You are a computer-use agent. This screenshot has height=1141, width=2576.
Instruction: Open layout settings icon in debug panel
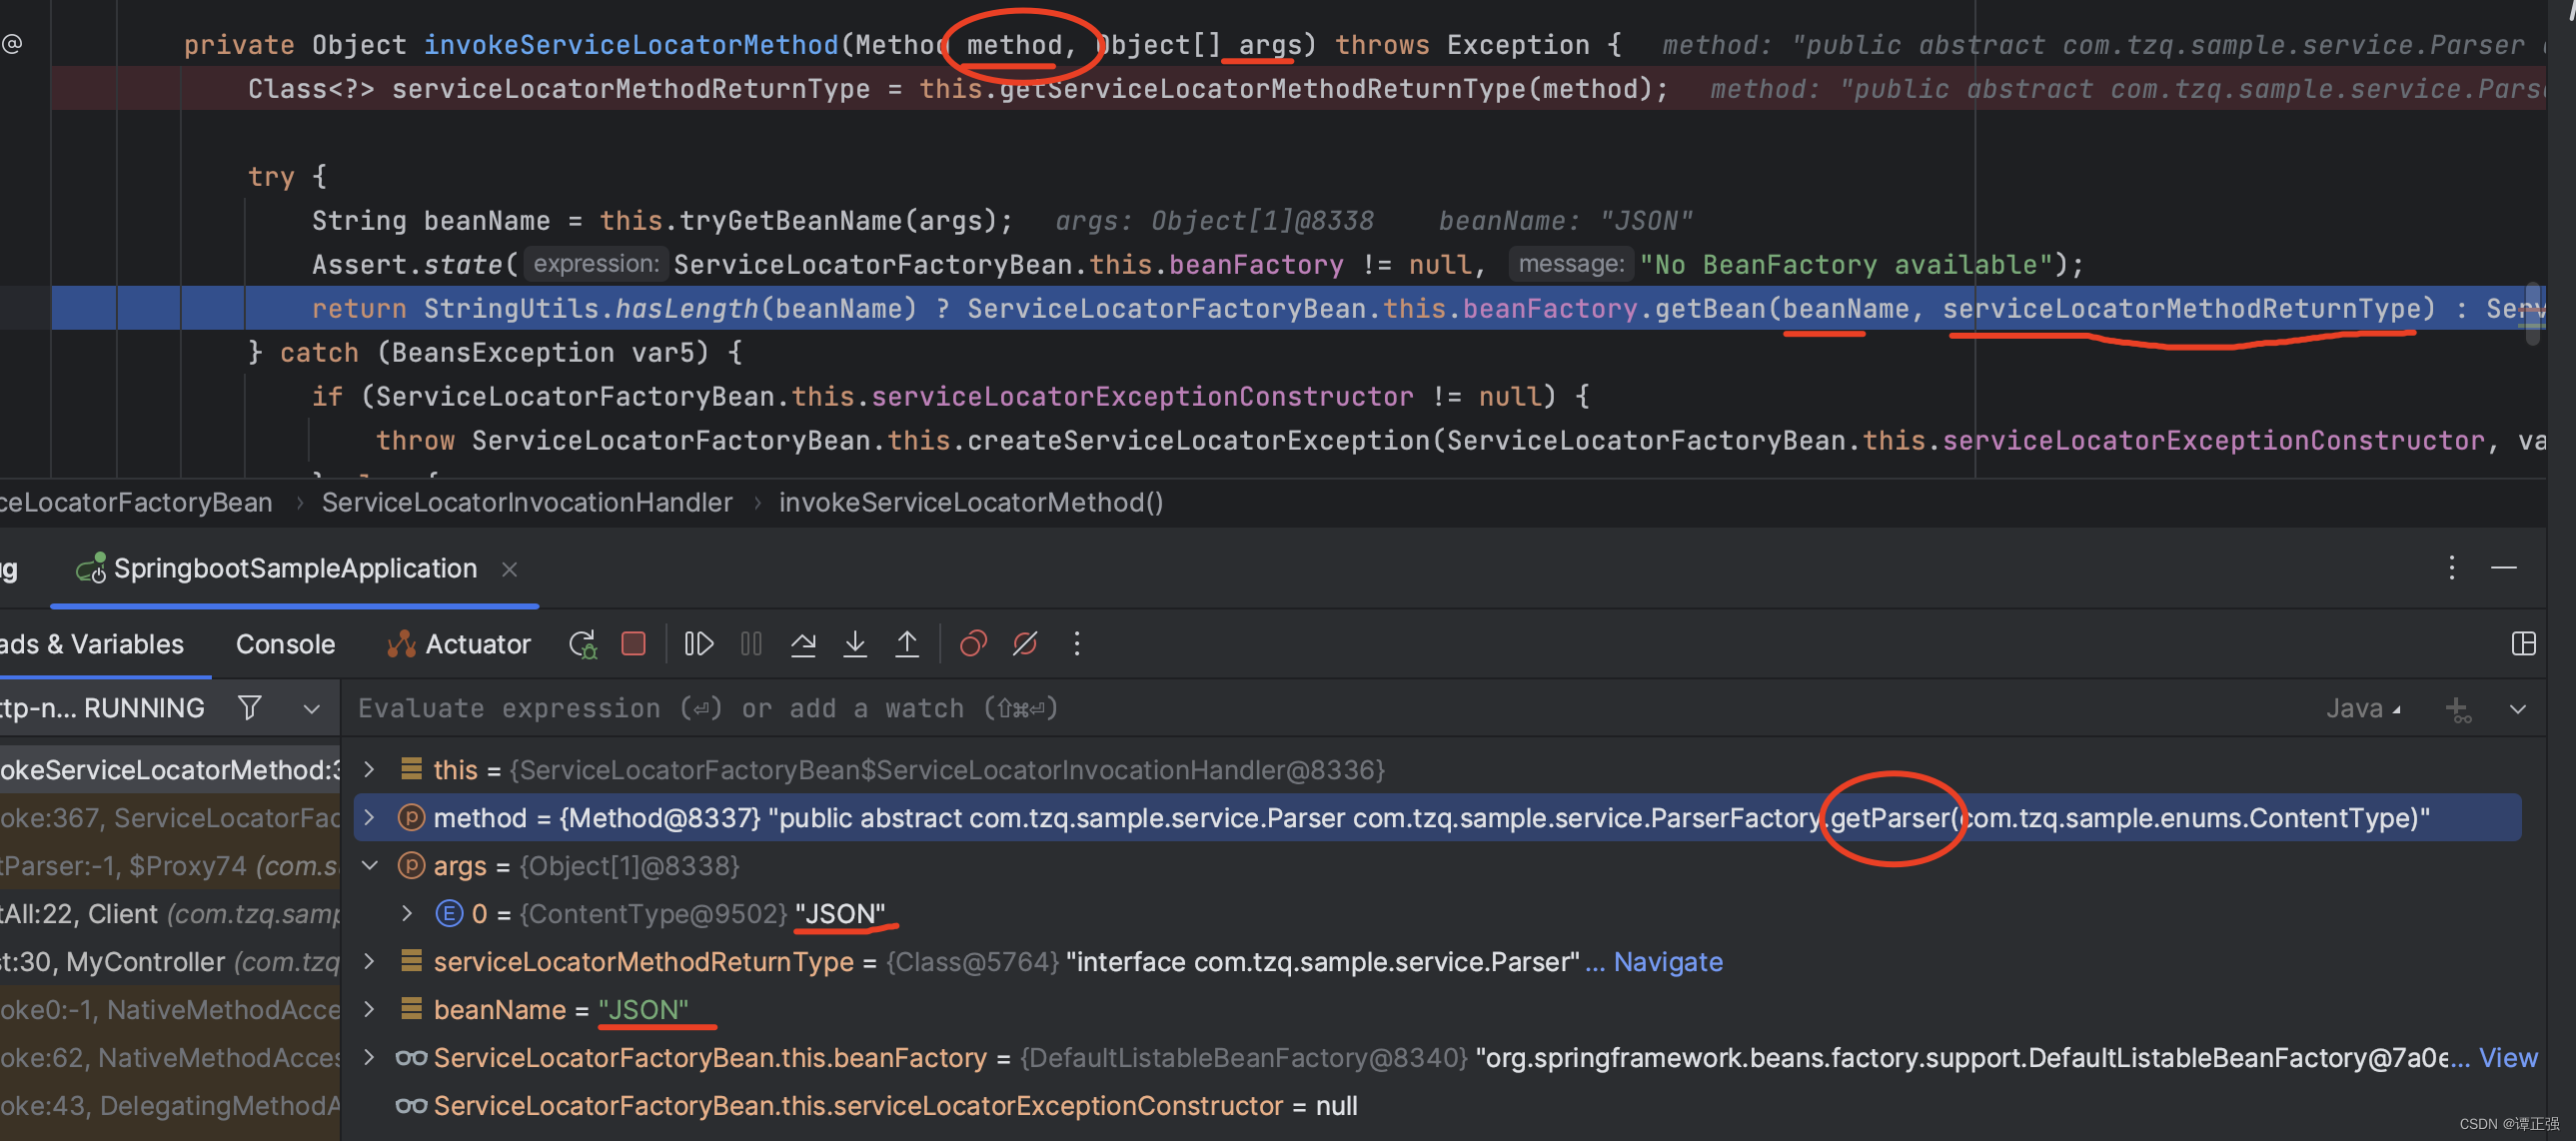(2522, 644)
